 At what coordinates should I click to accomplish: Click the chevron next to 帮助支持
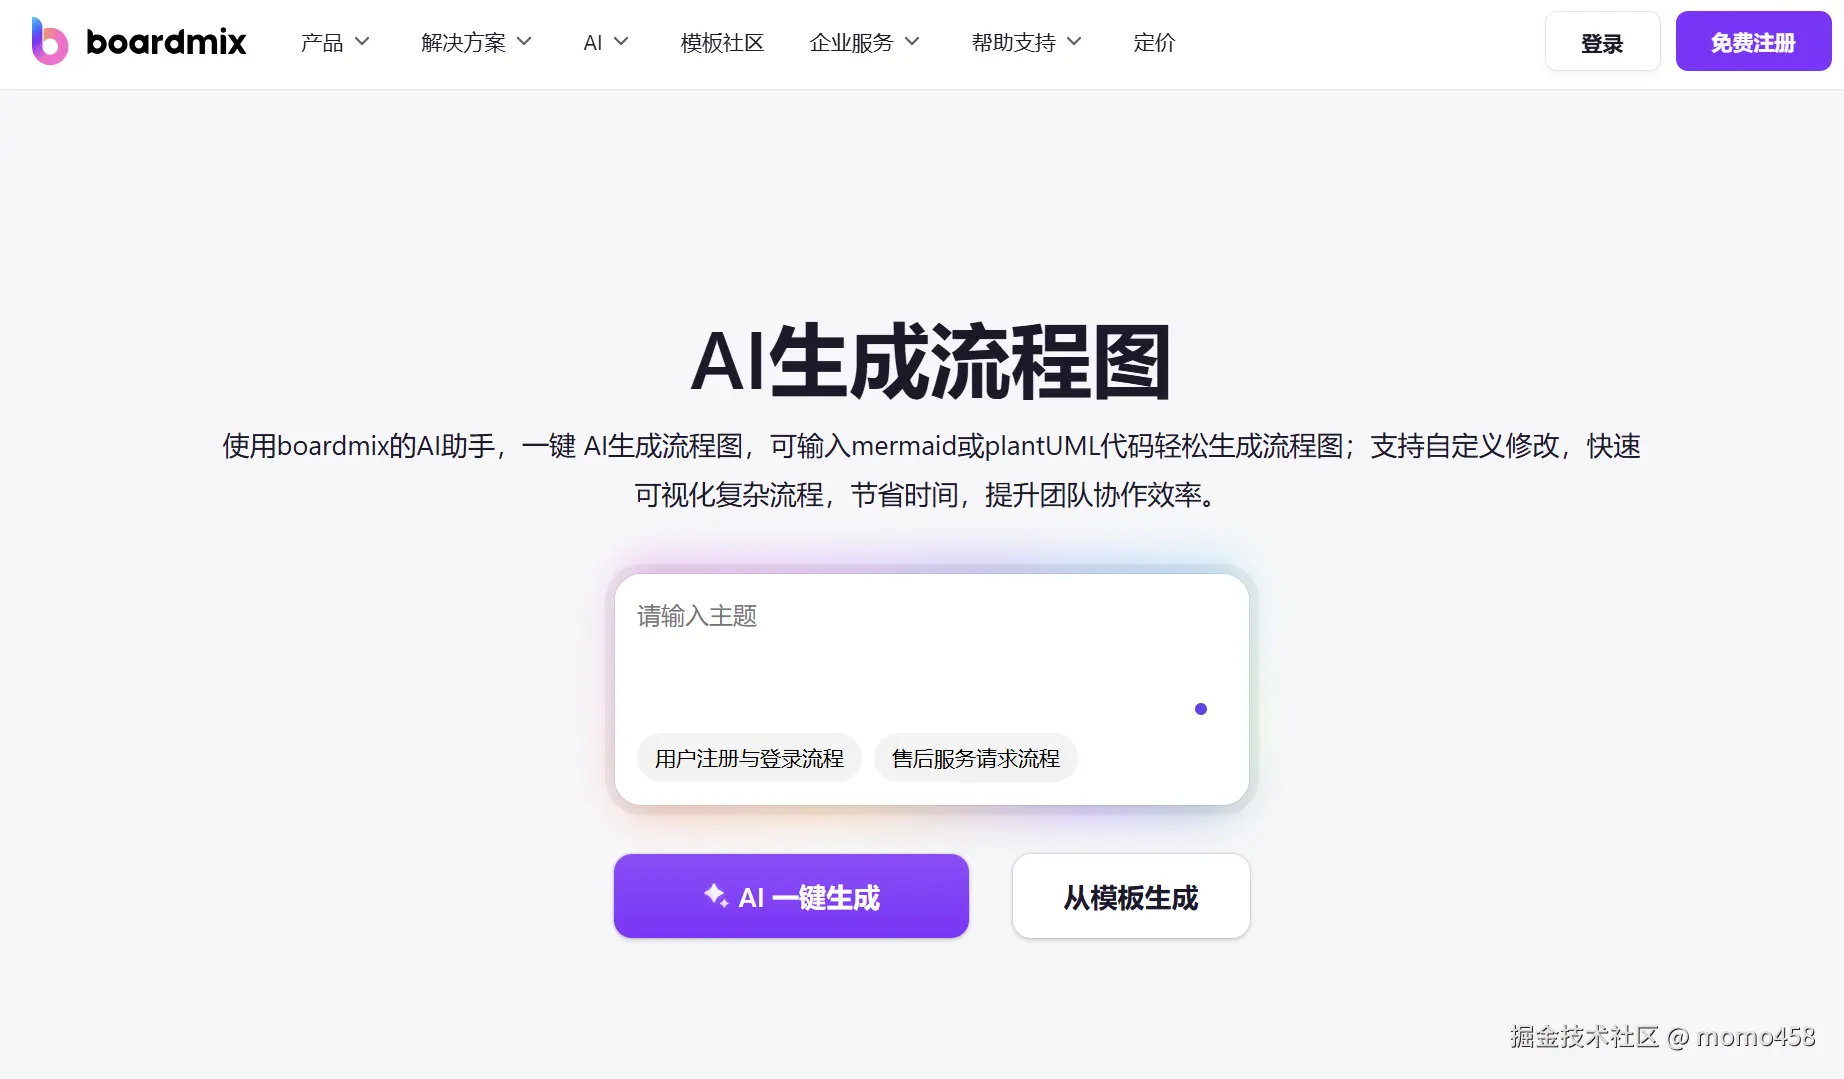click(1074, 42)
